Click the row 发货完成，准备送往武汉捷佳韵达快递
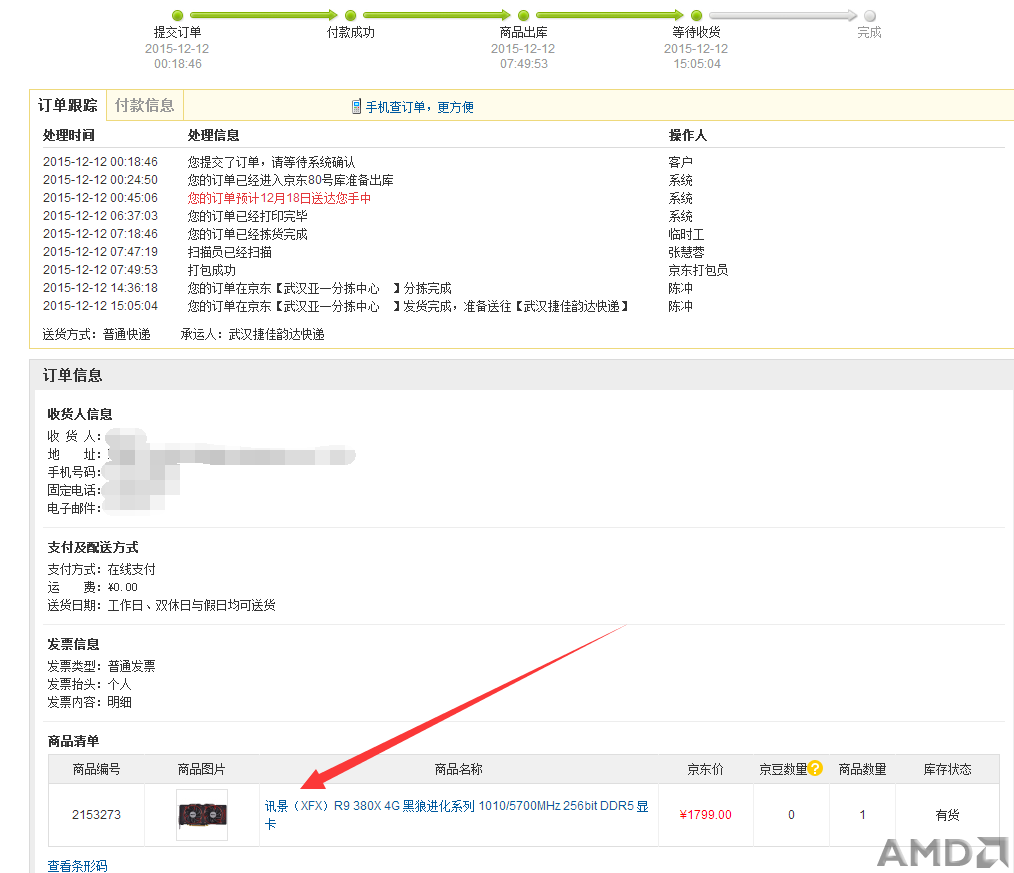Image resolution: width=1014 pixels, height=873 pixels. [408, 307]
